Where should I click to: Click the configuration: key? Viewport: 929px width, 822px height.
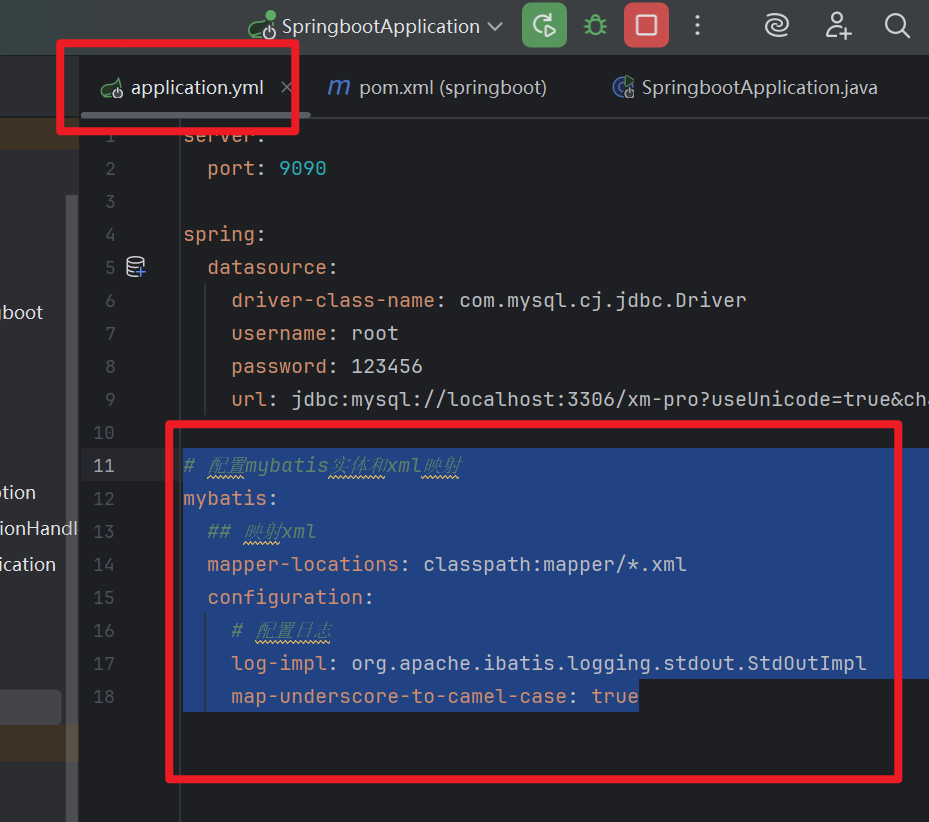pos(290,597)
